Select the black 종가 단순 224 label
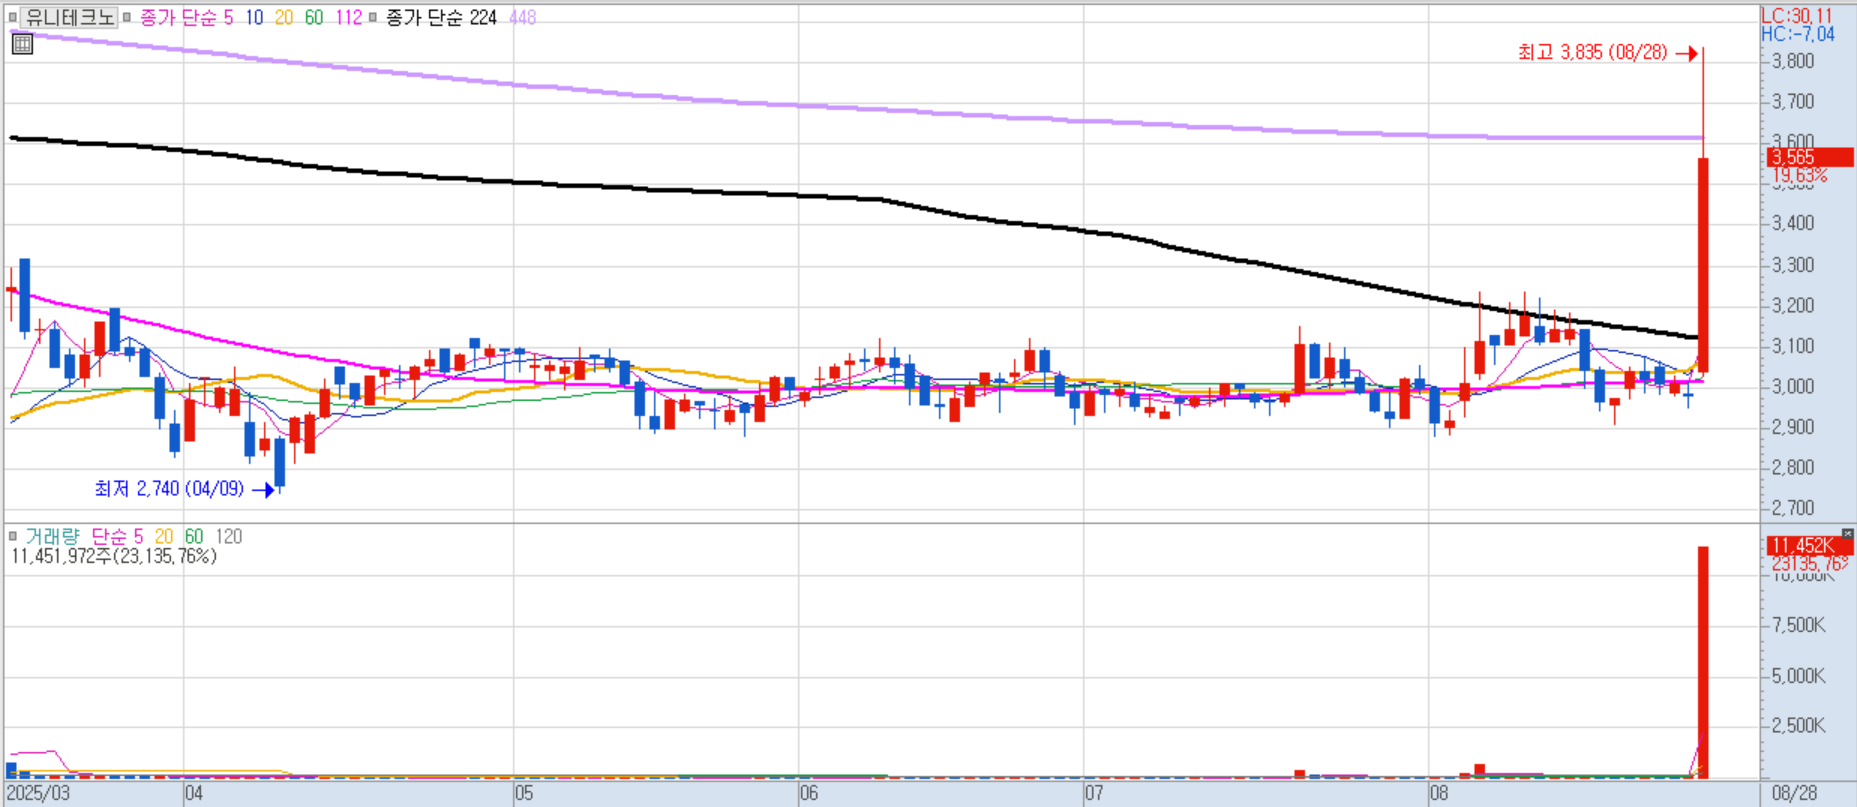This screenshot has height=807, width=1857. point(441,17)
